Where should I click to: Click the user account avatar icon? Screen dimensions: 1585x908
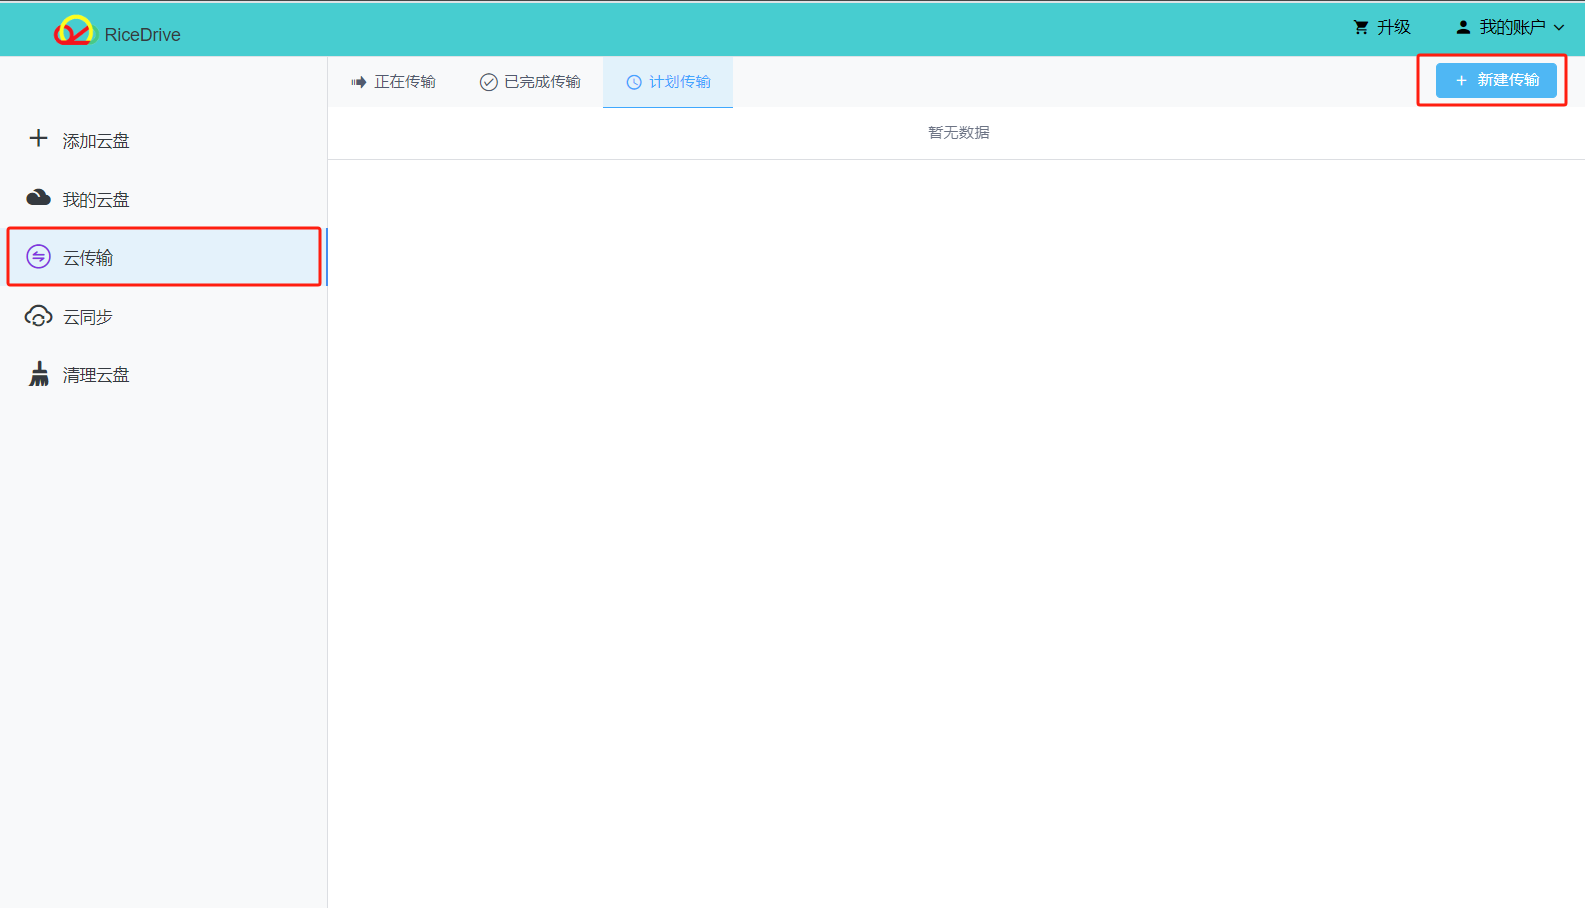[1463, 28]
